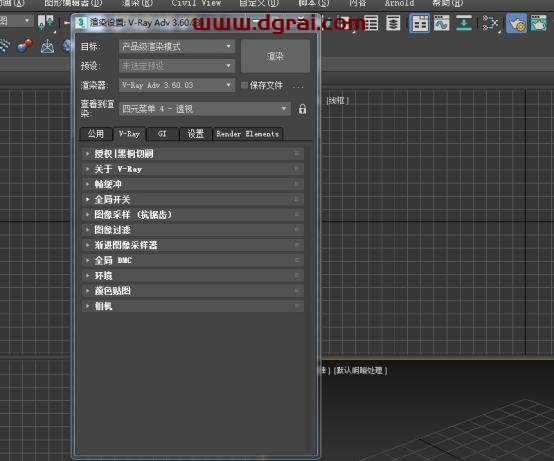This screenshot has width=554, height=461.
Task: Open the Curve Editor wave icon
Action: 442,24
